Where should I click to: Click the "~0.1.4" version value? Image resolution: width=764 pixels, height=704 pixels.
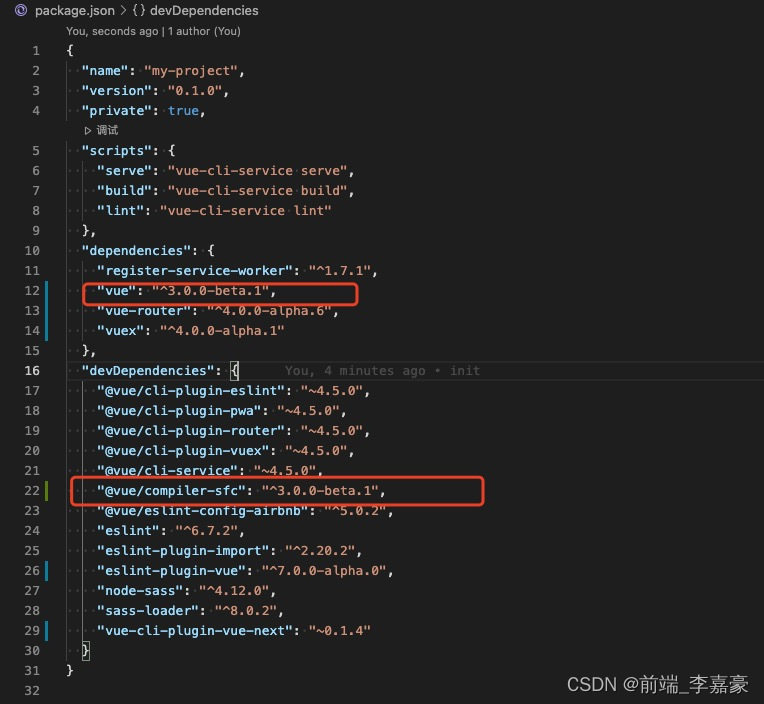point(339,631)
